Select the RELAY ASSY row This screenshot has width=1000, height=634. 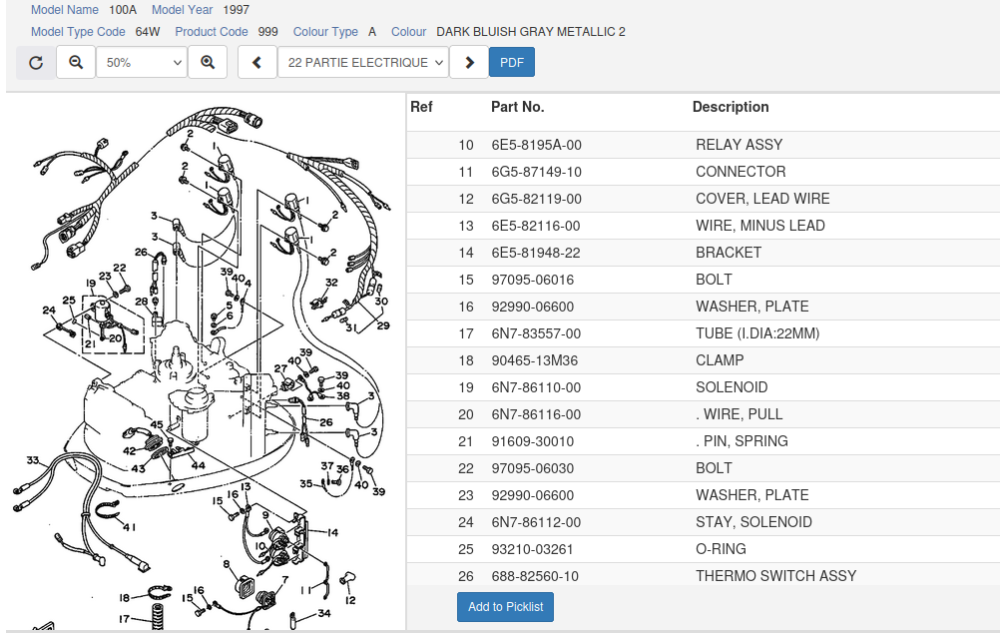(739, 145)
